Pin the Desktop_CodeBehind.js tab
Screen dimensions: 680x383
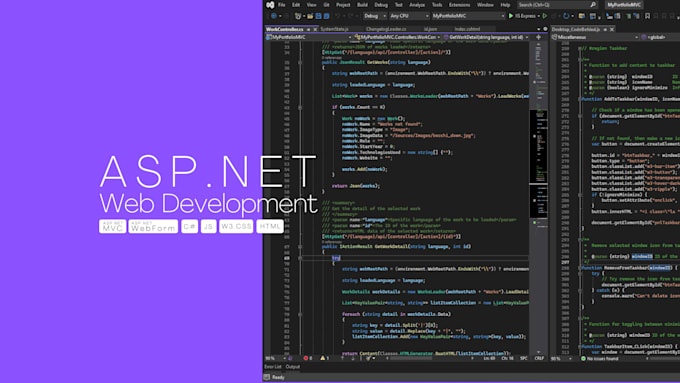605,29
